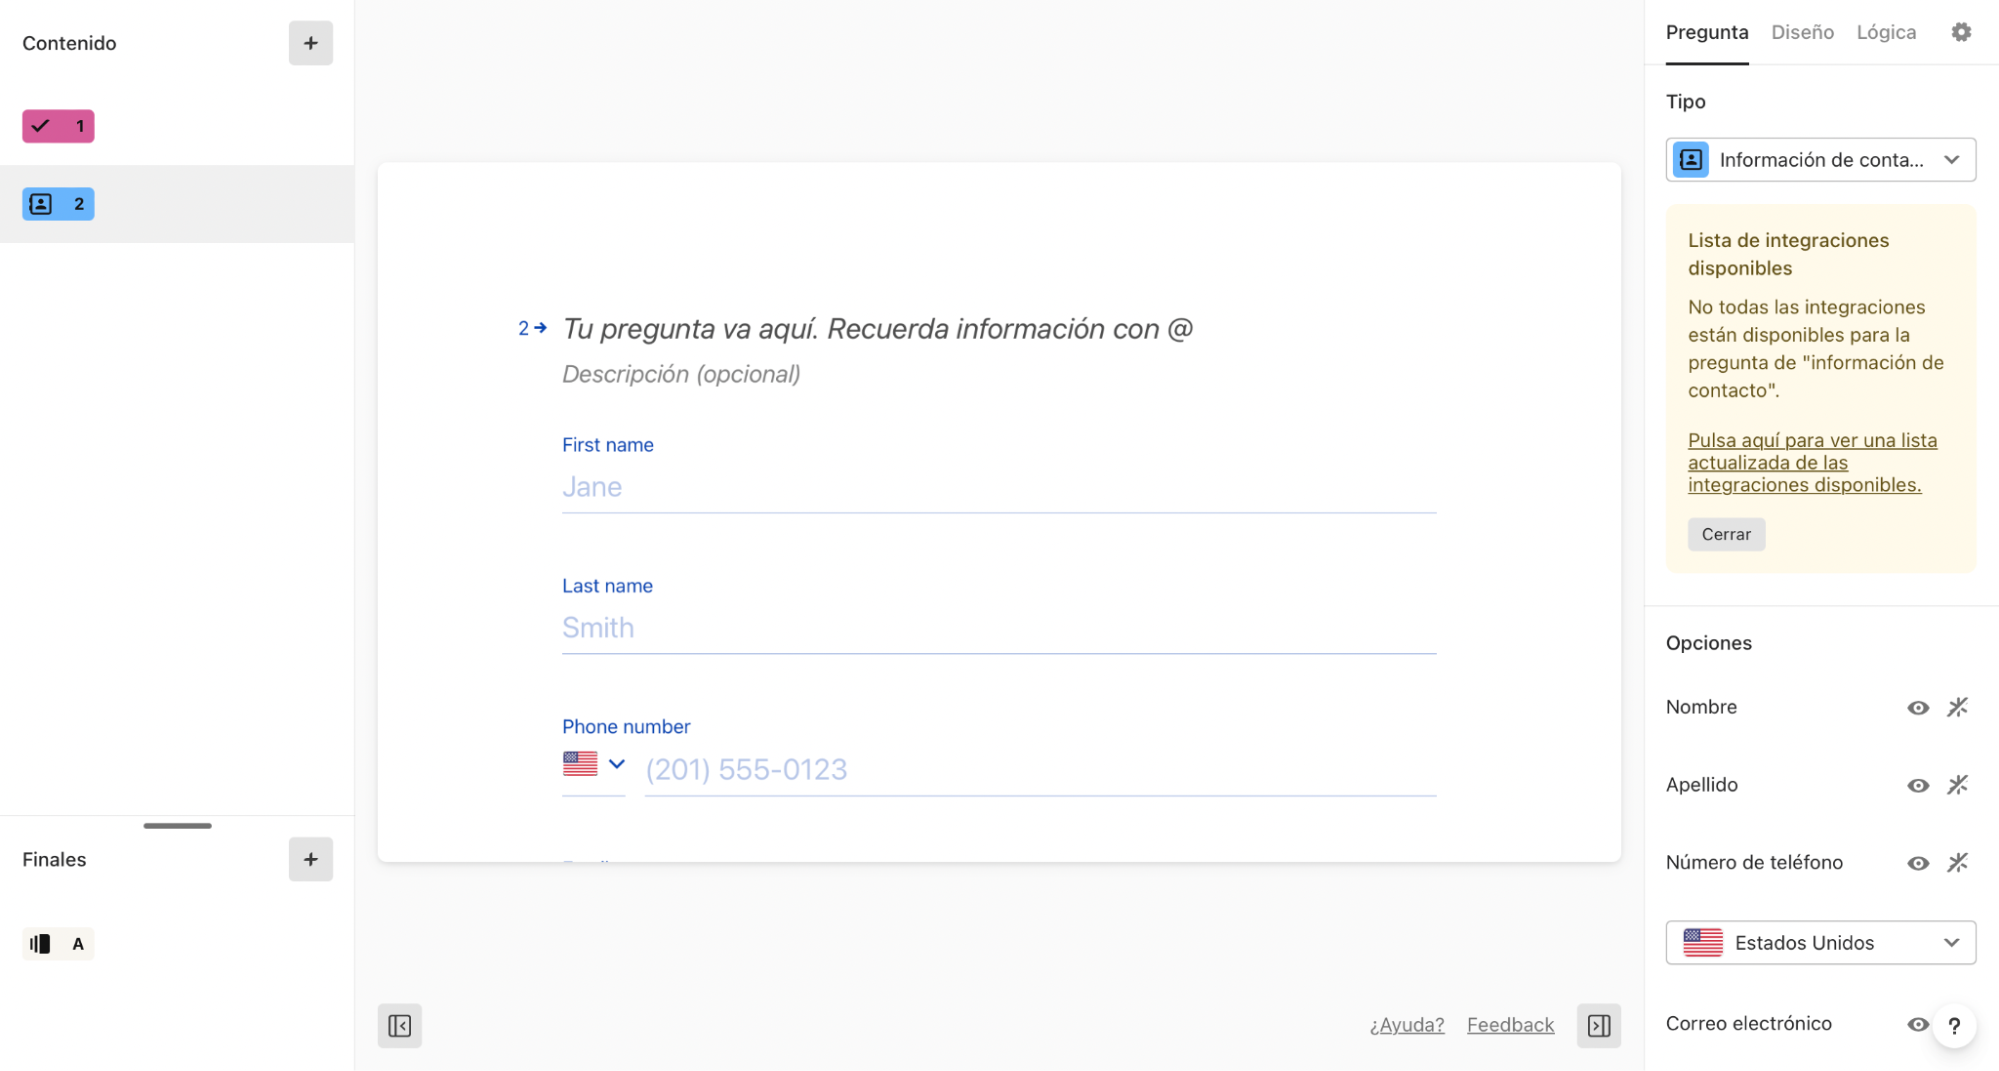The width and height of the screenshot is (1999, 1071).
Task: Click the contact info type icon
Action: pos(1691,160)
